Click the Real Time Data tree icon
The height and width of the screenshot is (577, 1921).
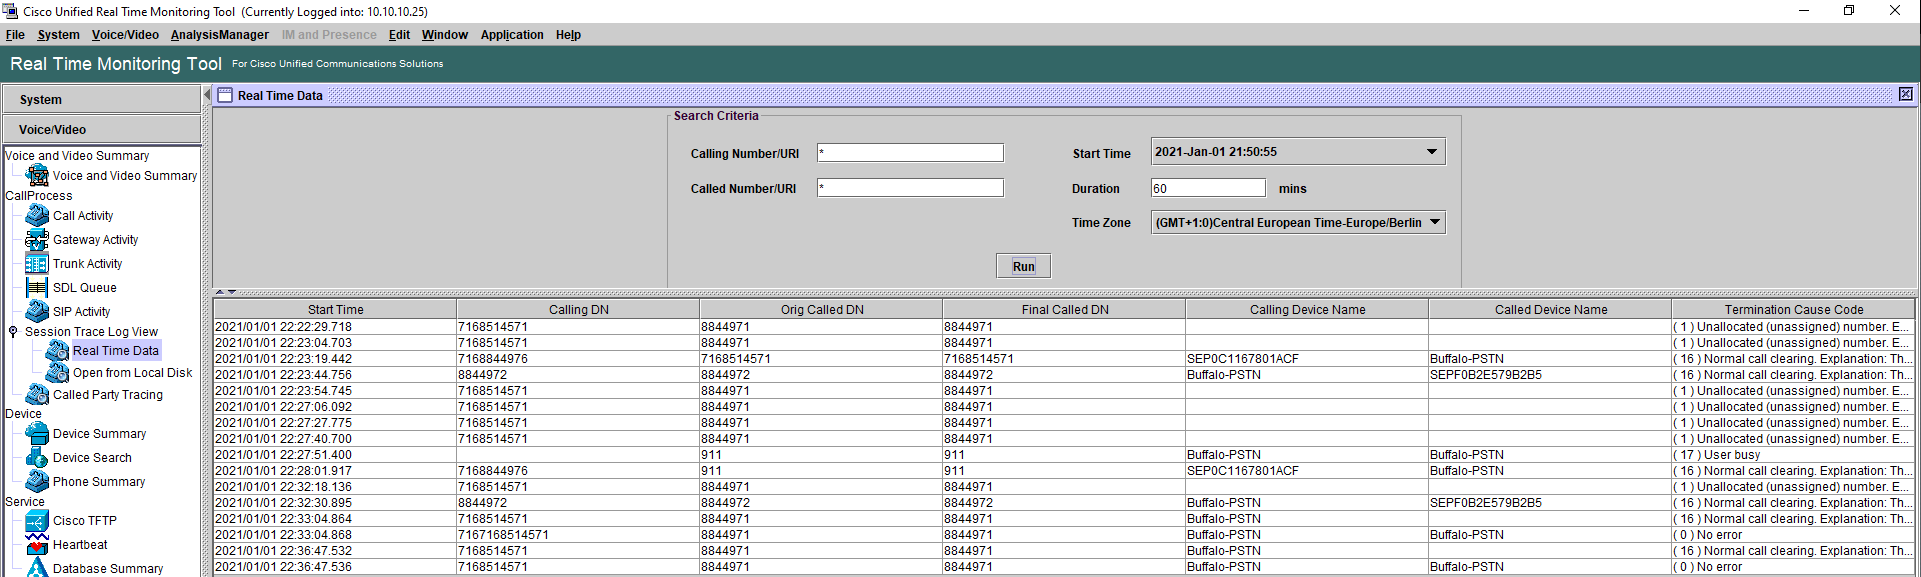57,350
